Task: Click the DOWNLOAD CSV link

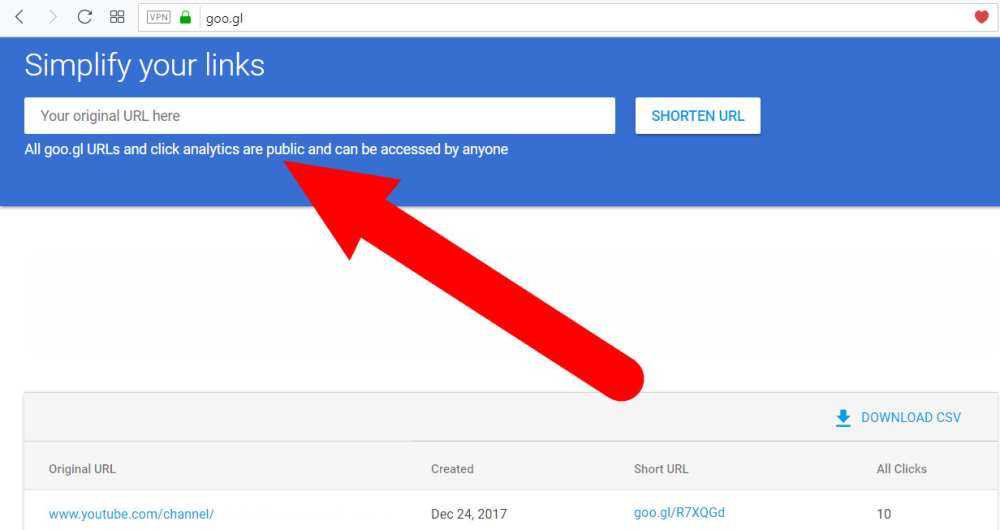Action: 911,418
